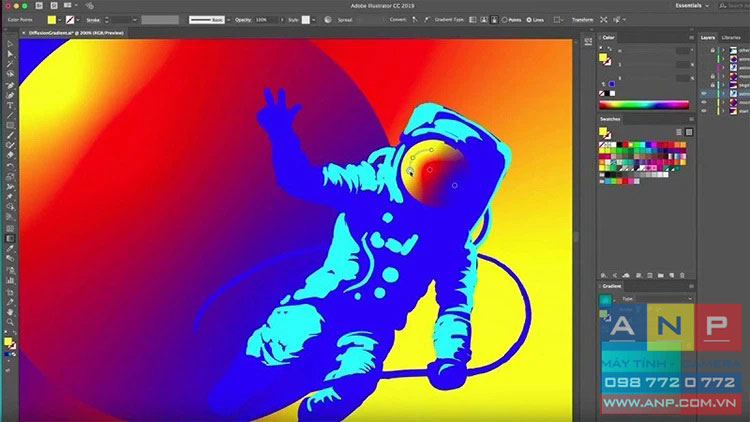Open the fill color dropdown arrow

(x=59, y=20)
